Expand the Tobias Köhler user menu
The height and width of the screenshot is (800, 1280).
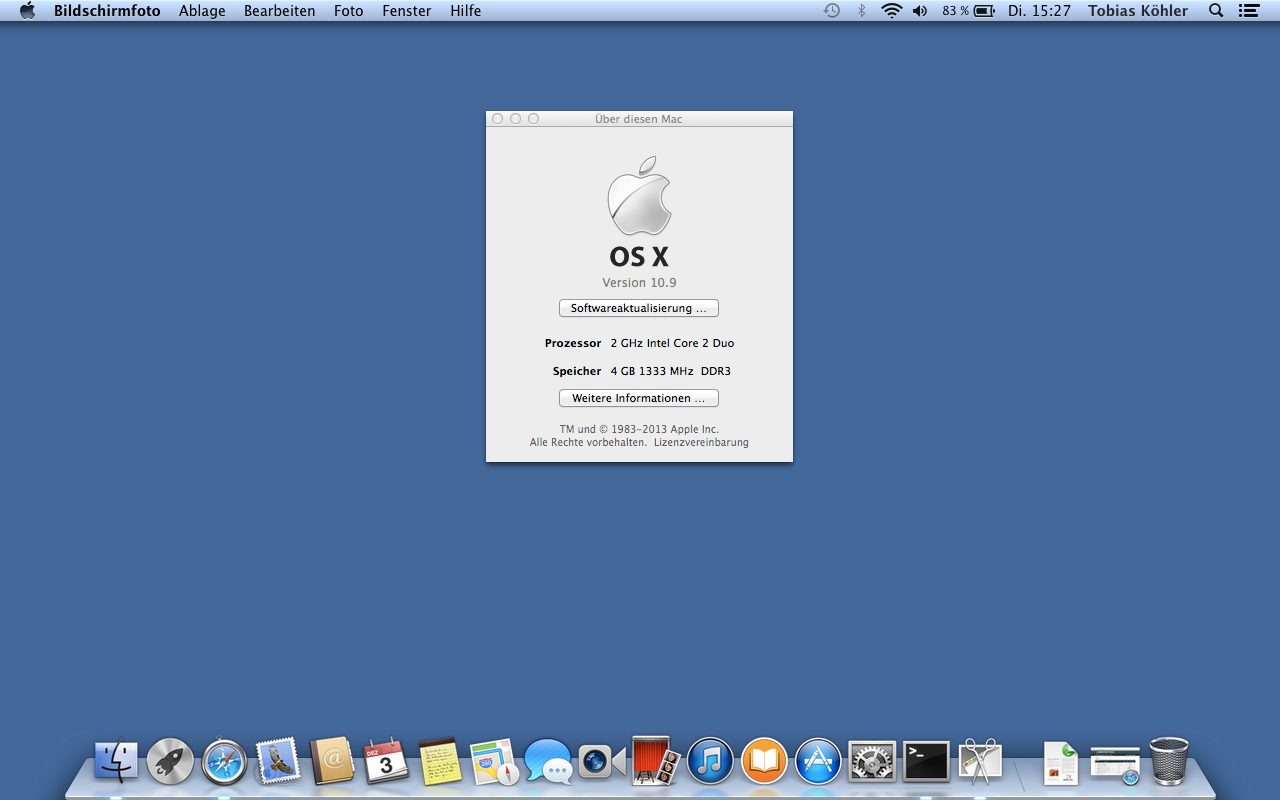point(1138,11)
